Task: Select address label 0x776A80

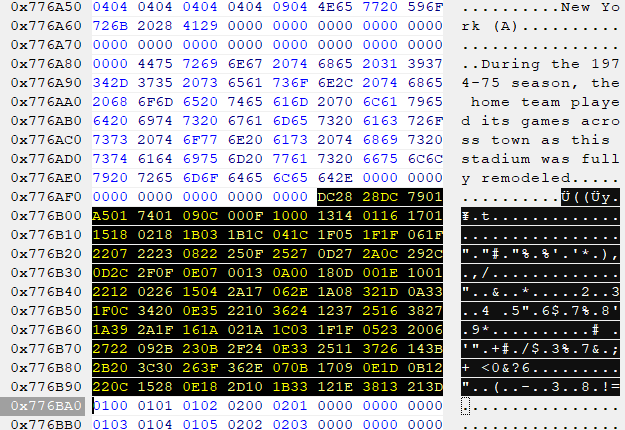Action: tap(46, 64)
